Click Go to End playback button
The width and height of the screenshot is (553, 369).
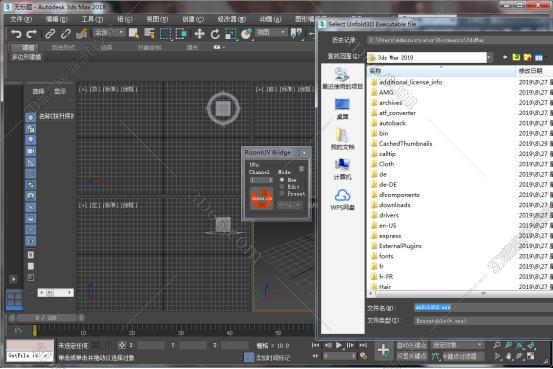tap(363, 345)
